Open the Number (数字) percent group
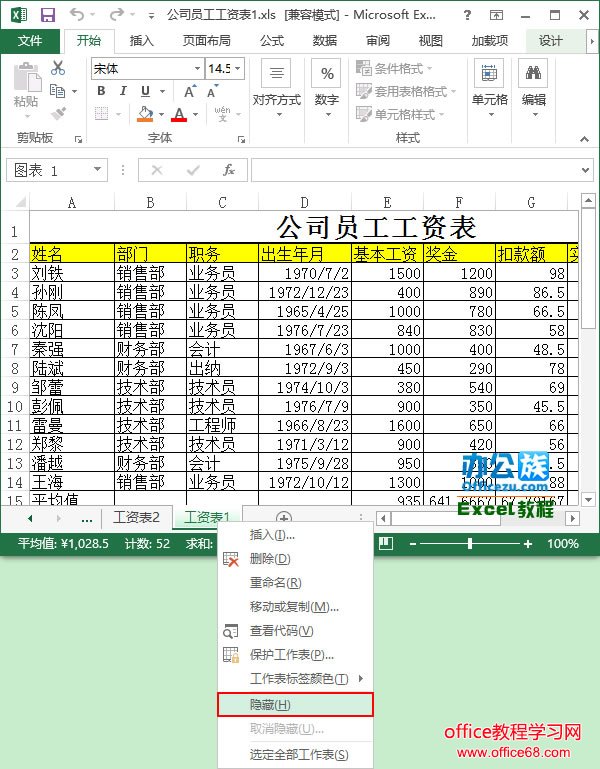Image resolution: width=600 pixels, height=769 pixels. (x=327, y=89)
